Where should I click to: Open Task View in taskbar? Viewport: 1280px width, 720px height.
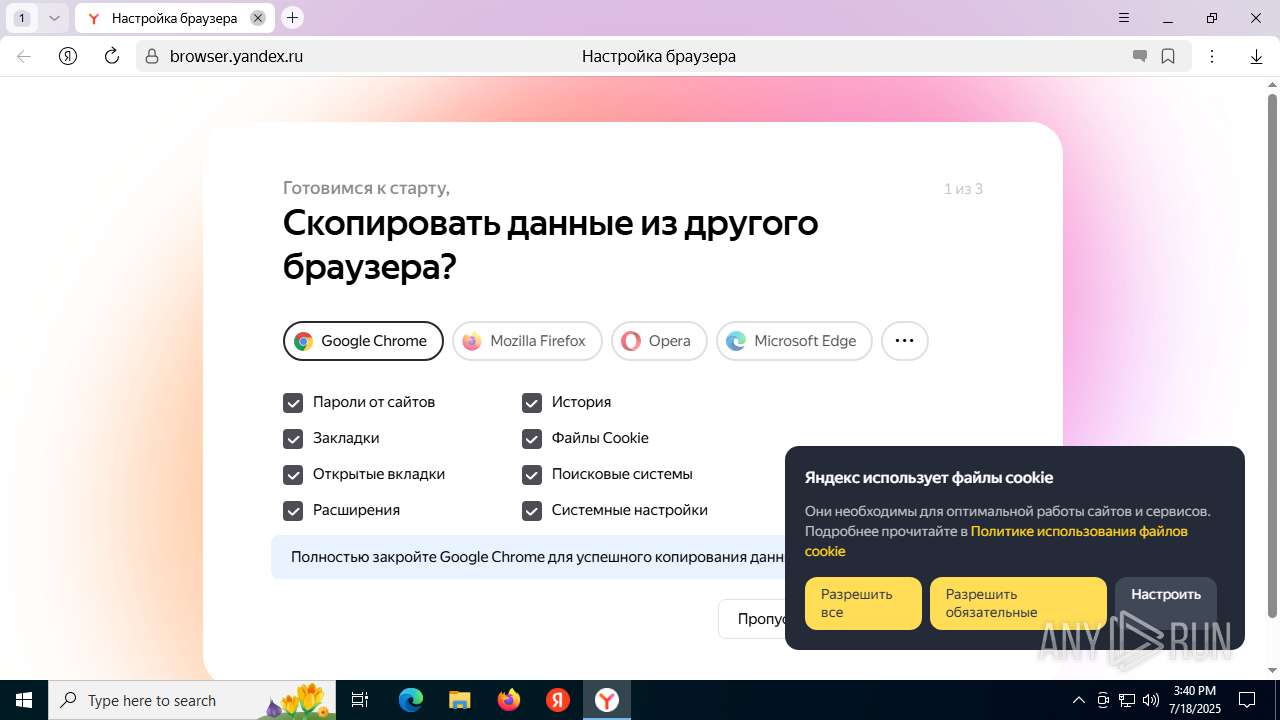pos(360,700)
